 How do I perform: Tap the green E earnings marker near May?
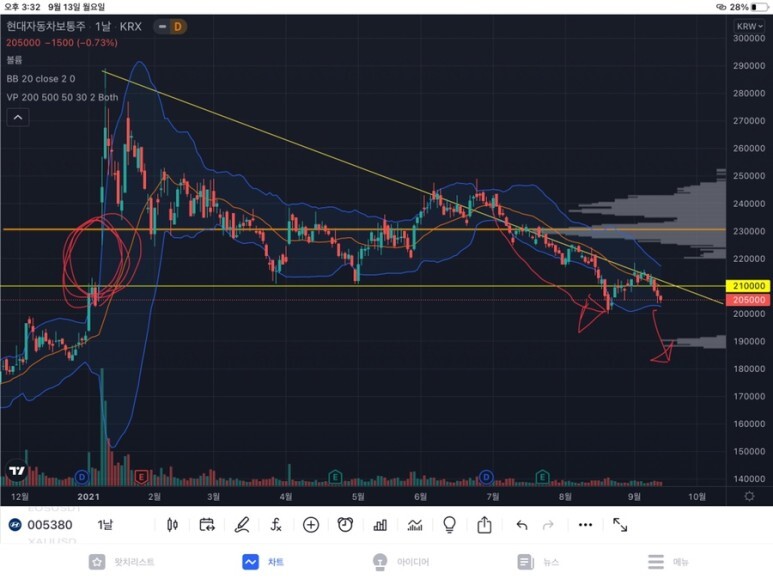[335, 477]
